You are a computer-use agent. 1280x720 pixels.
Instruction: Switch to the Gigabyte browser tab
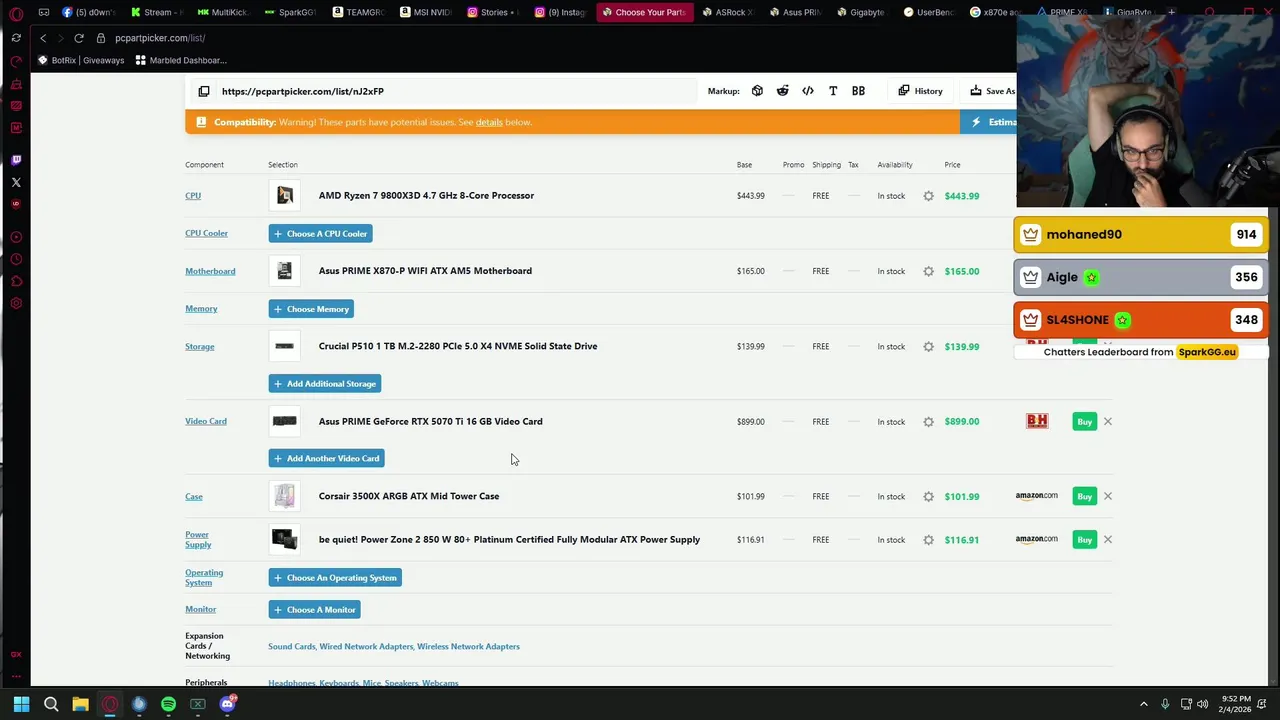point(861,12)
